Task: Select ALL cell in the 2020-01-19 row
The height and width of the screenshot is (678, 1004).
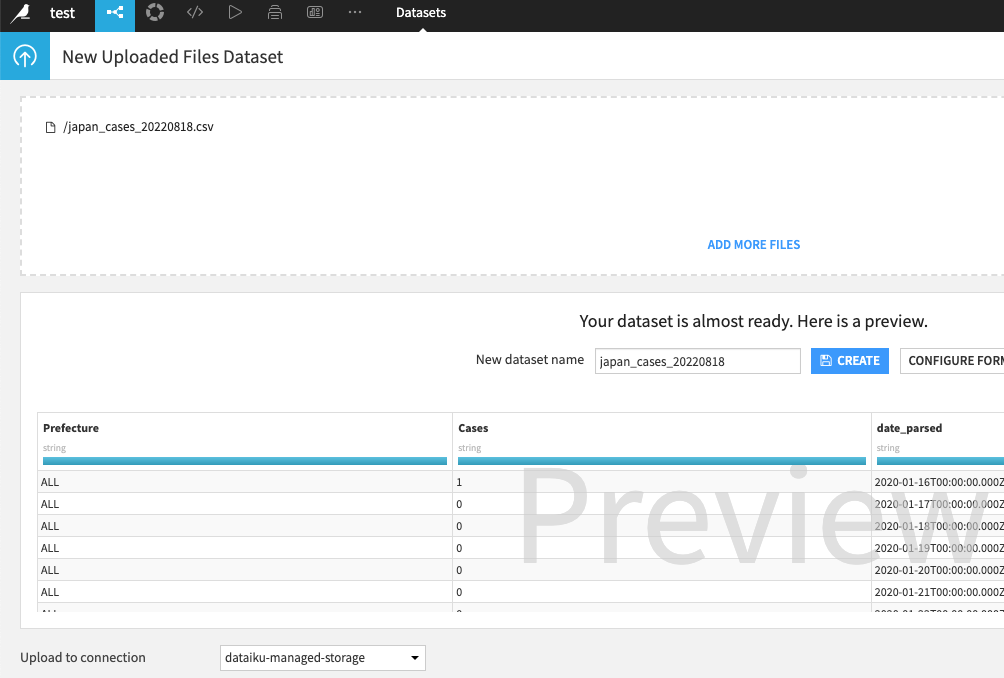Action: pos(245,548)
